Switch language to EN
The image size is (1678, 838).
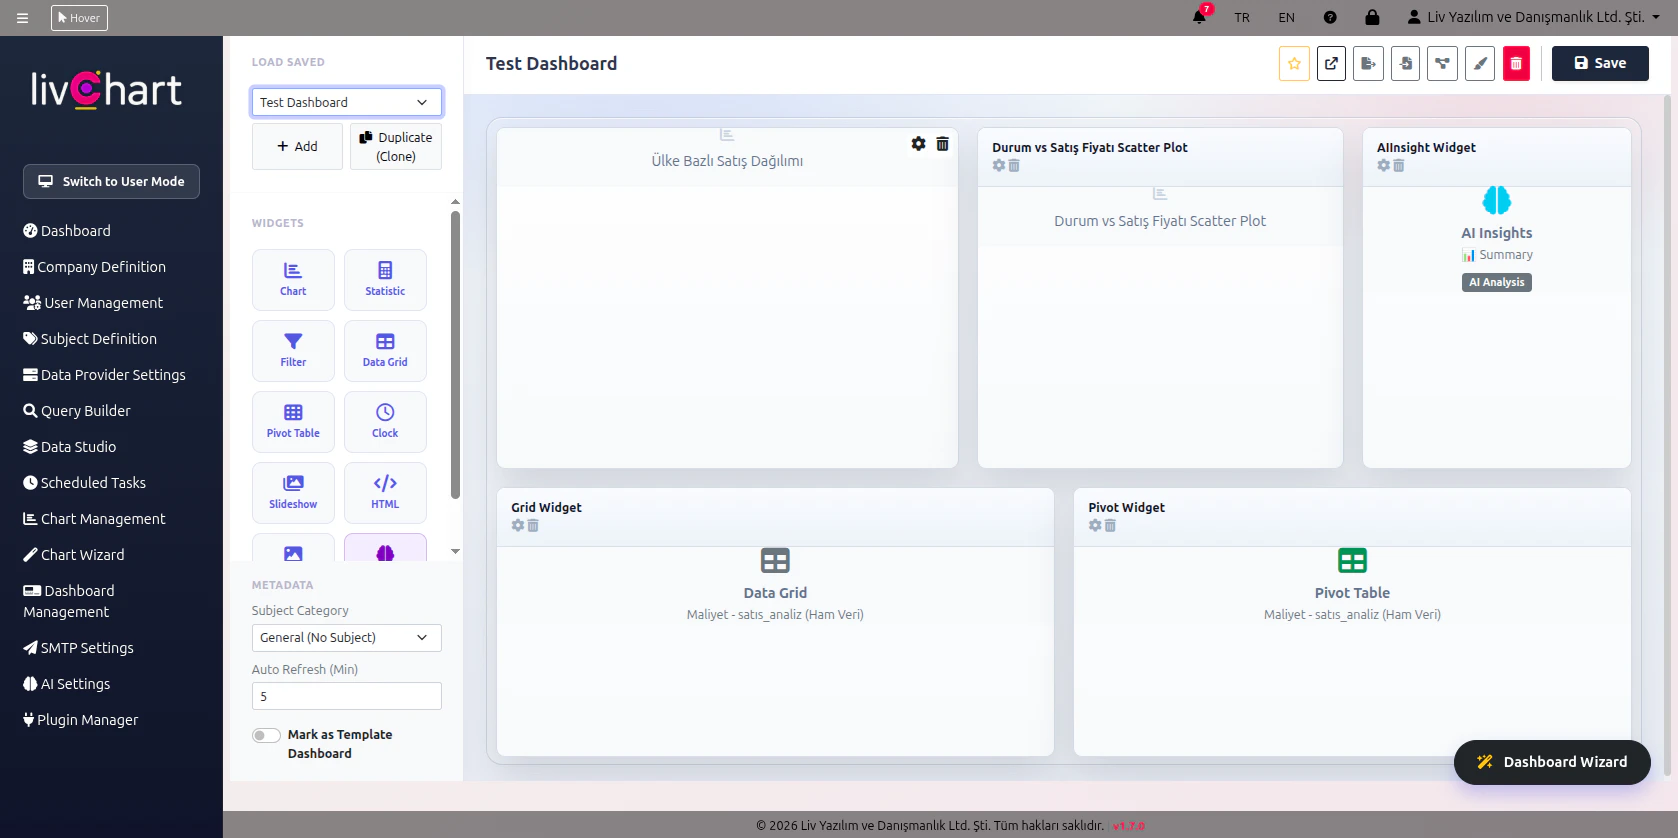[x=1286, y=17]
